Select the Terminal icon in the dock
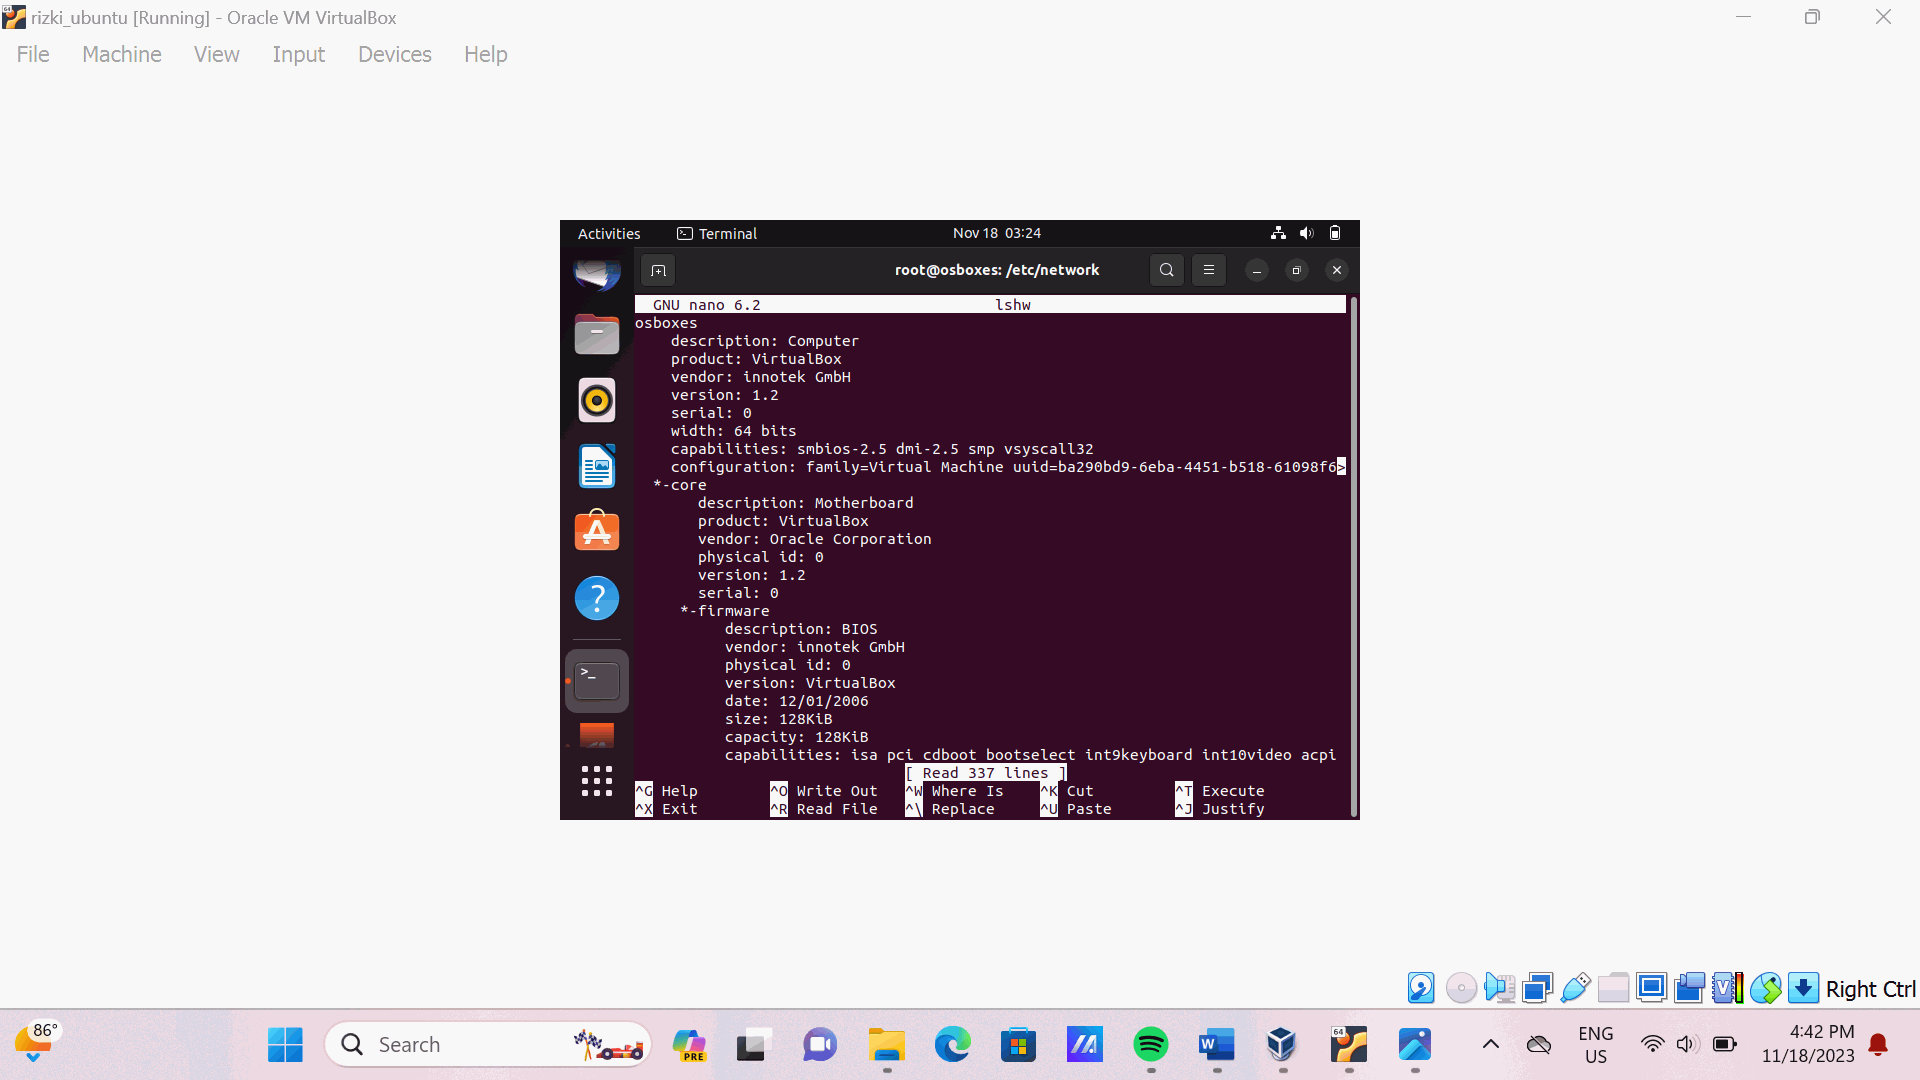This screenshot has width=1920, height=1080. coord(597,681)
